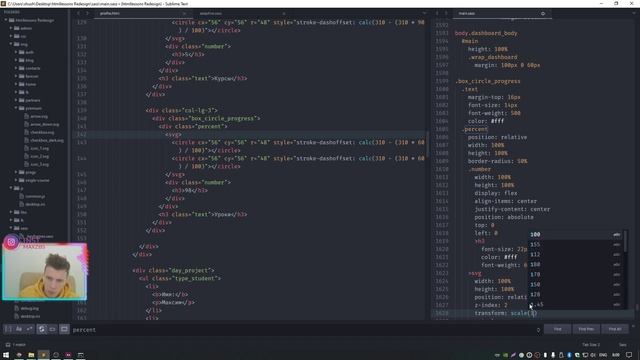This screenshot has width=640, height=360.
Task: Click Sublime Text taskbar icon
Action: 43,355
